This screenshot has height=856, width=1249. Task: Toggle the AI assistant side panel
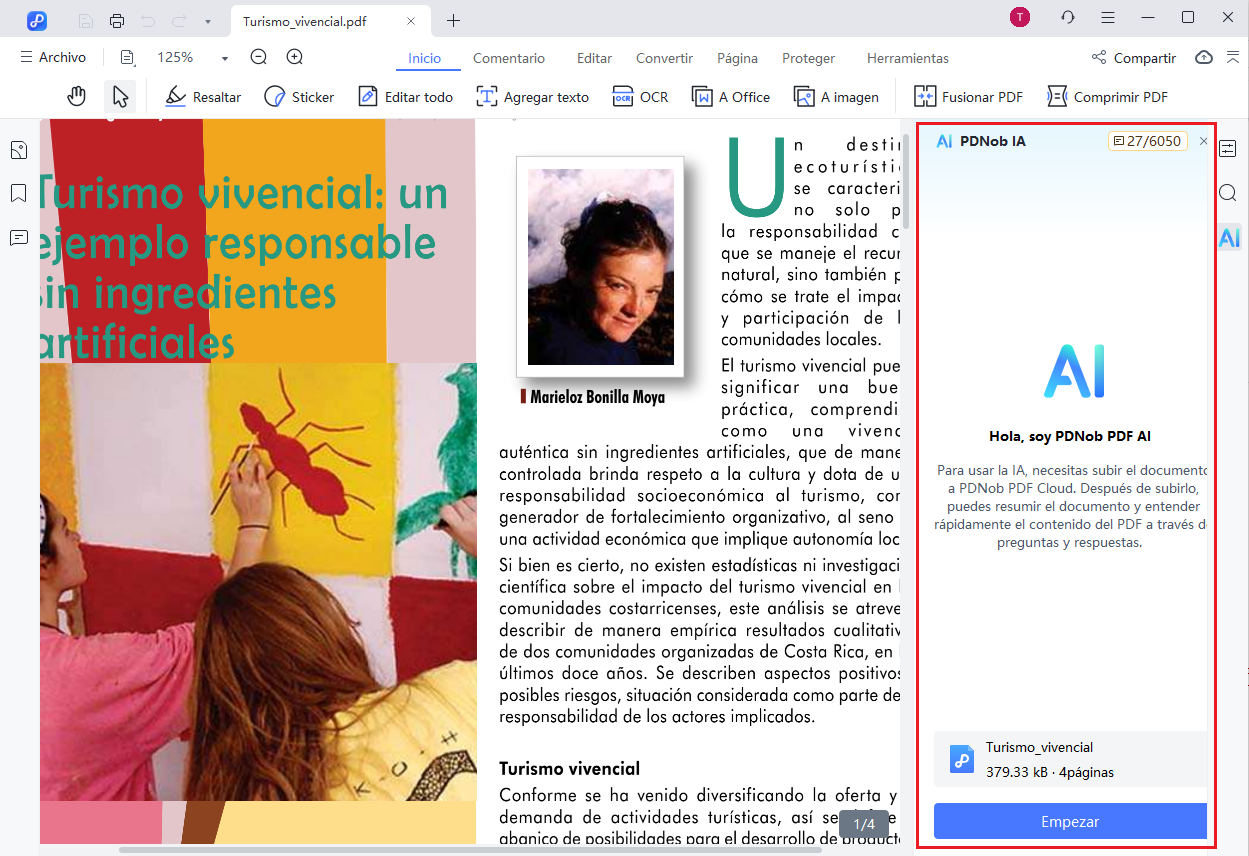click(1229, 238)
